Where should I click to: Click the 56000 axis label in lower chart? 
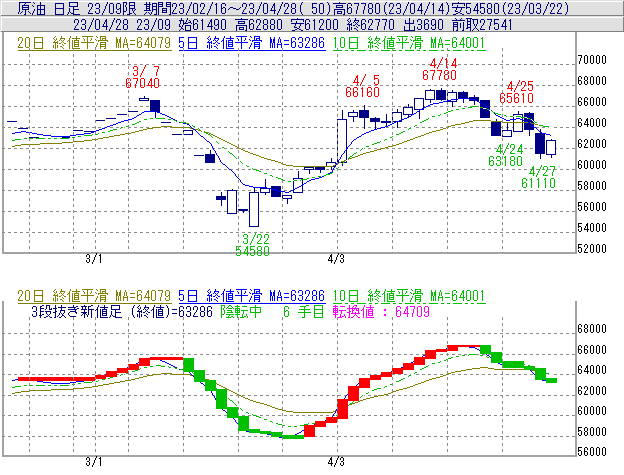(592, 452)
